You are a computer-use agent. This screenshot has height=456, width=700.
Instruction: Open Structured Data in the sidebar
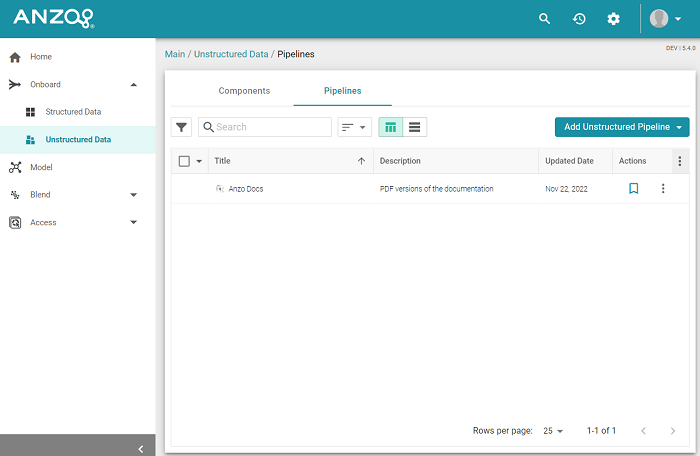pyautogui.click(x=73, y=112)
